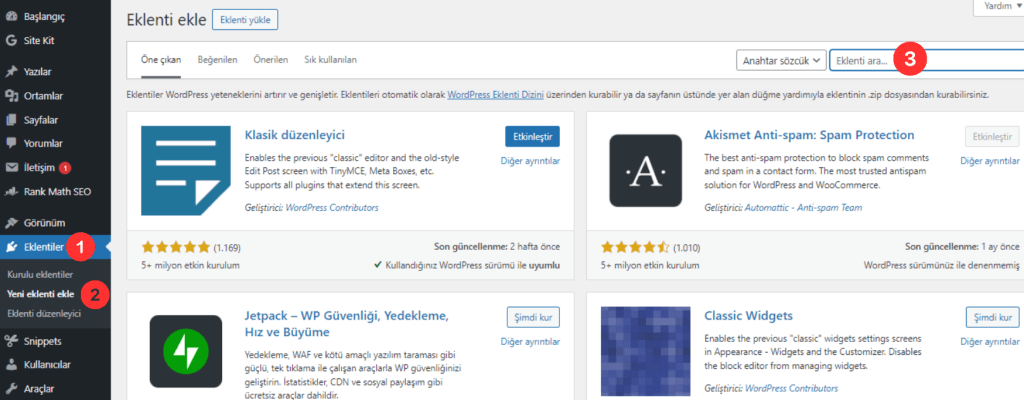Click the Rank Math SEO chart icon

click(x=10, y=192)
